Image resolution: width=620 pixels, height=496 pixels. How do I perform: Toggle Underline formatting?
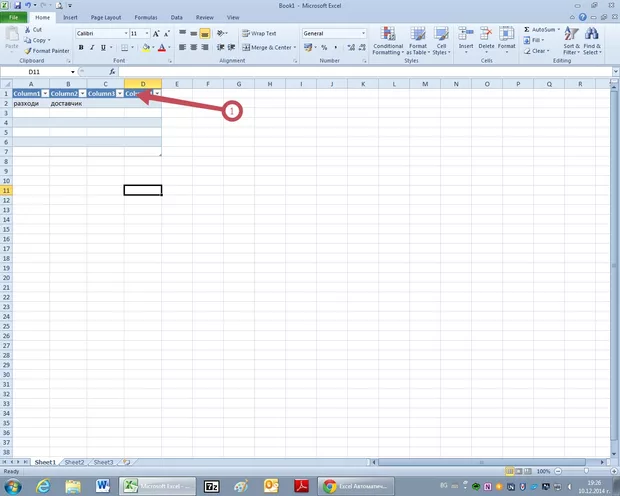click(x=103, y=48)
